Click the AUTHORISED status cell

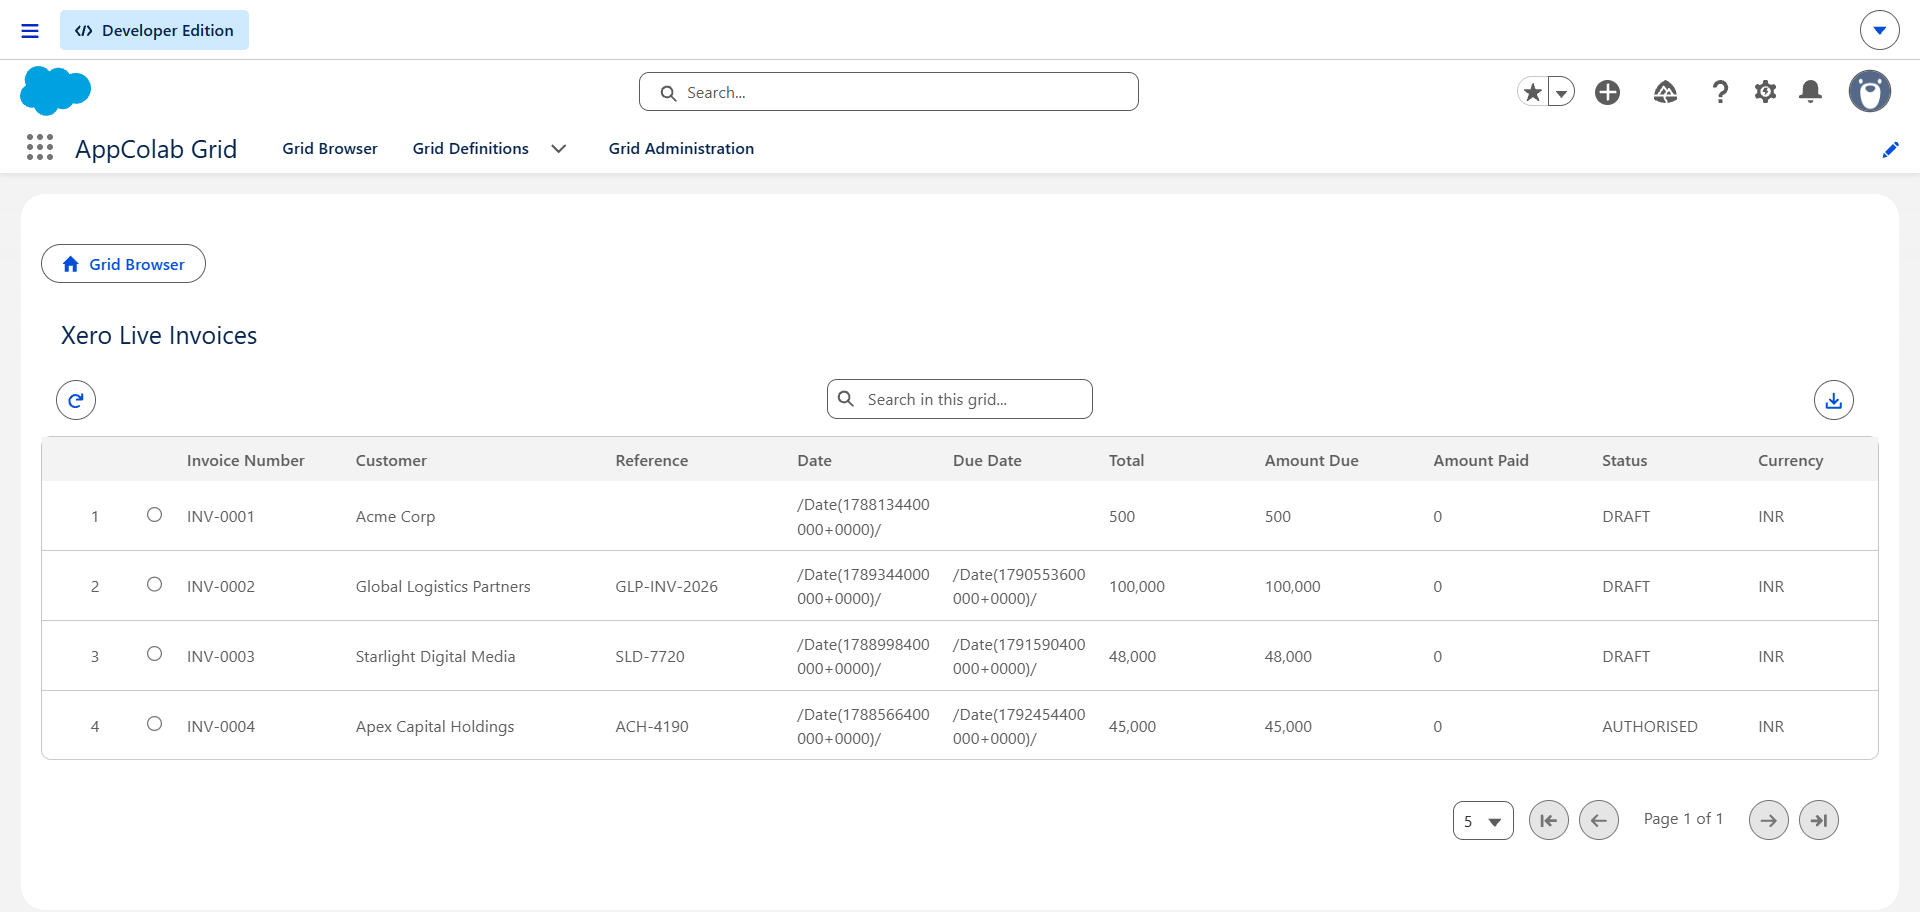coord(1650,726)
